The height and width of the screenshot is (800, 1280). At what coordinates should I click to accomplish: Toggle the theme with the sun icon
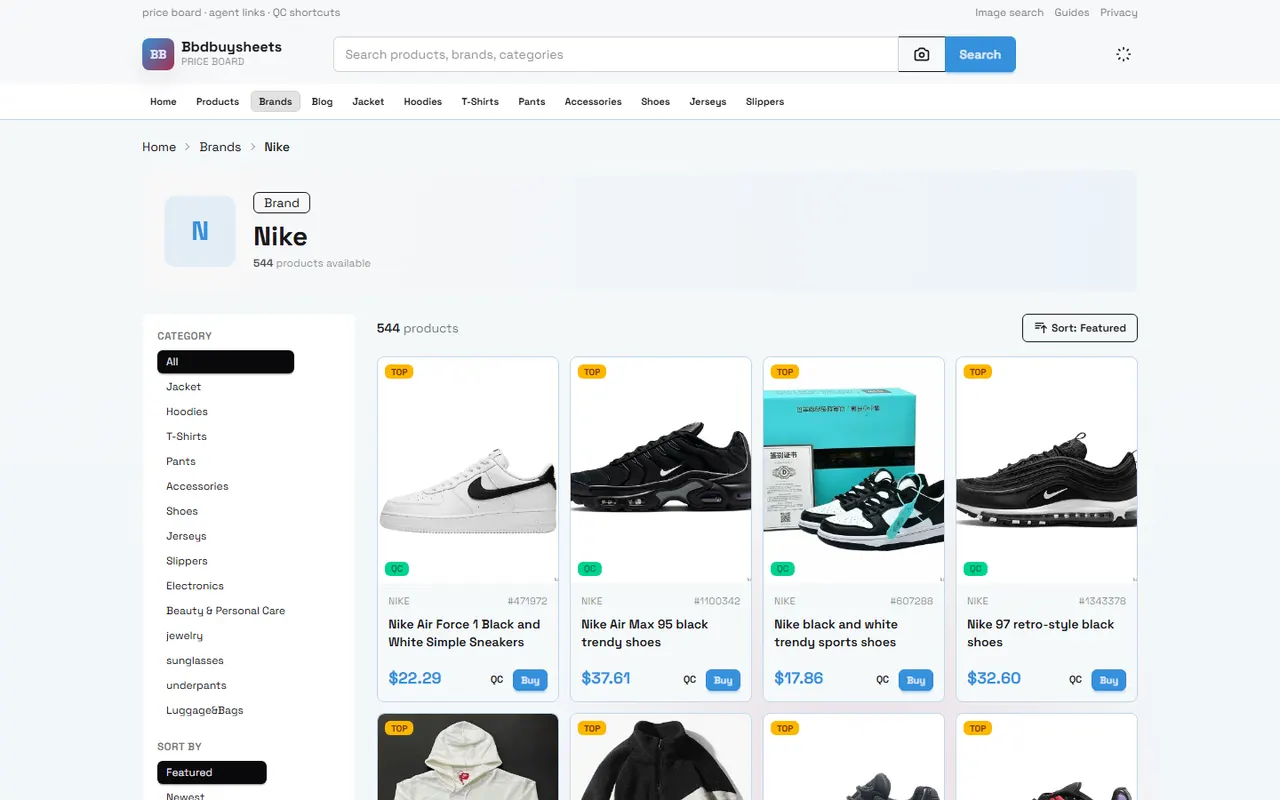[x=1123, y=54]
